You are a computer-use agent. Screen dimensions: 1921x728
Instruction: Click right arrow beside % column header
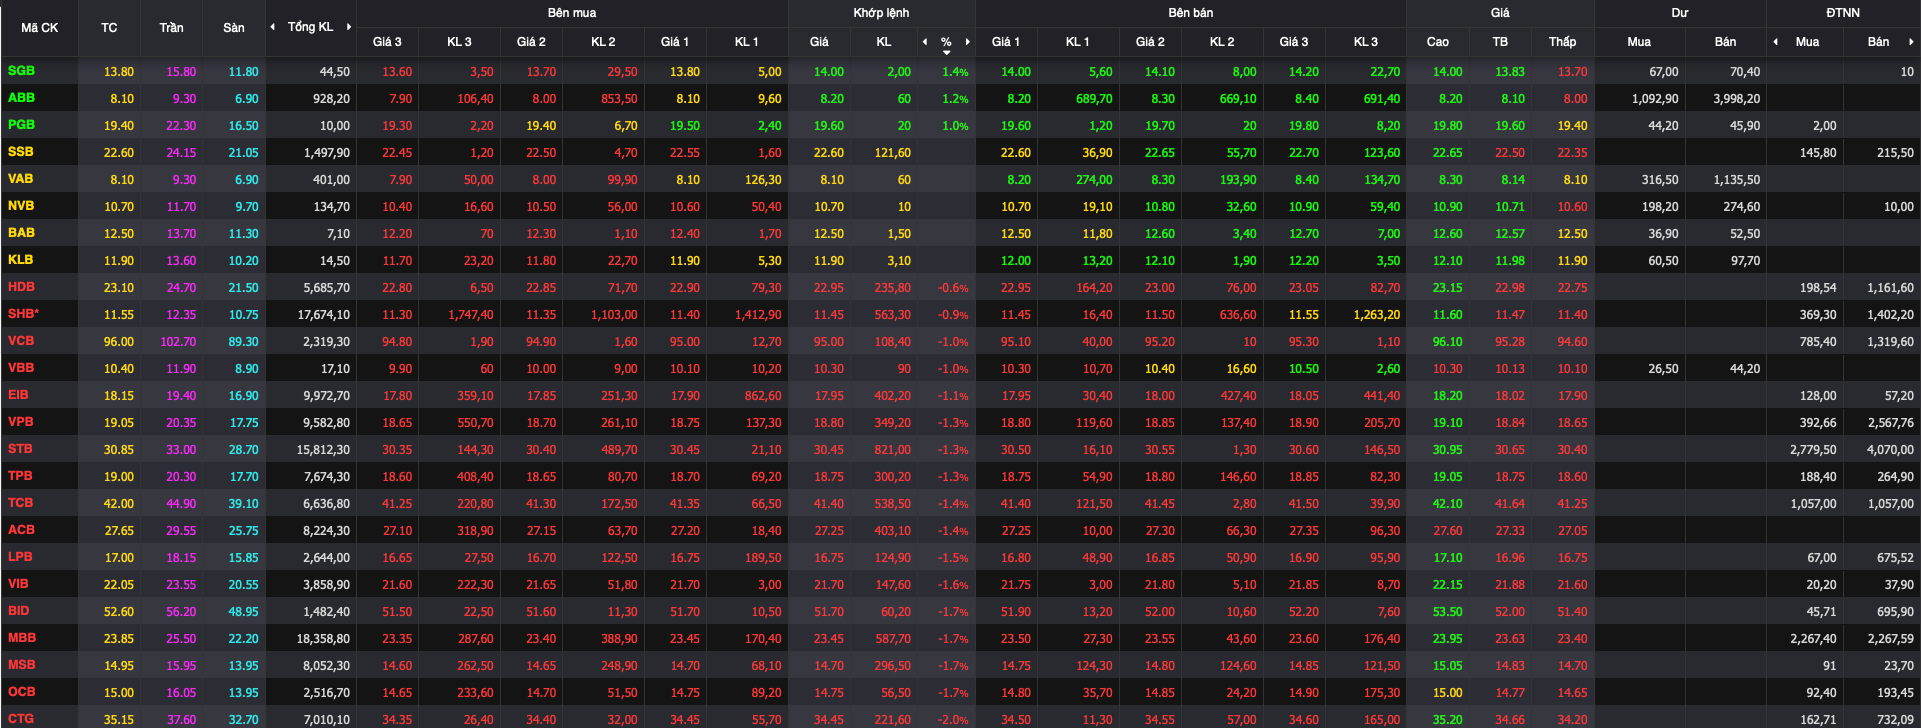(967, 42)
